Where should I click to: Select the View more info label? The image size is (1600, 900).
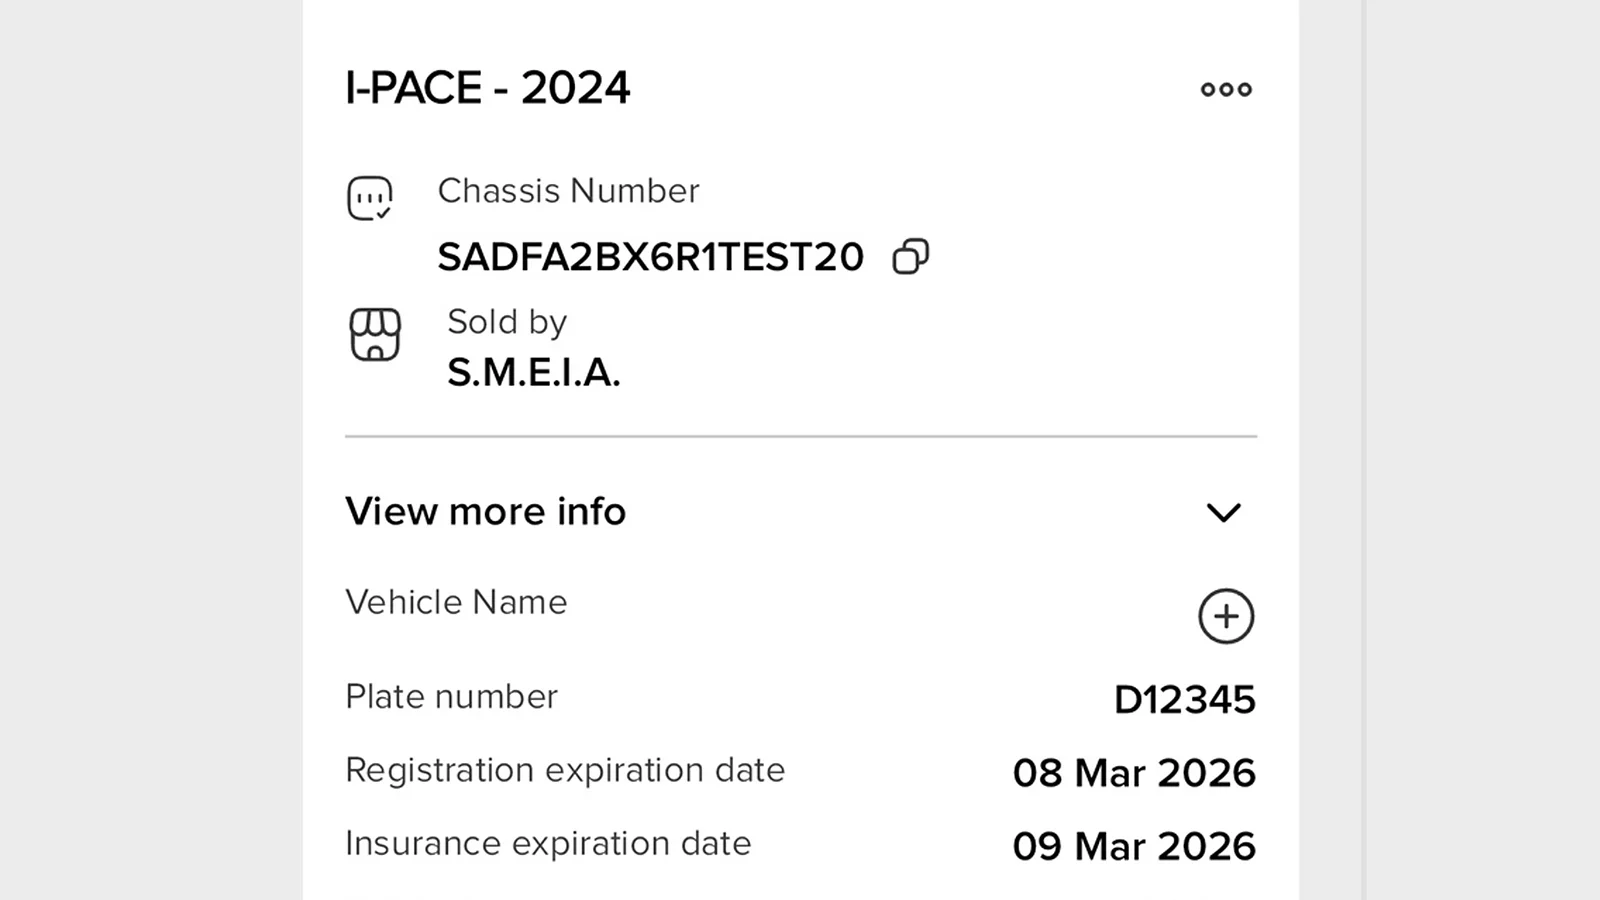coord(485,512)
